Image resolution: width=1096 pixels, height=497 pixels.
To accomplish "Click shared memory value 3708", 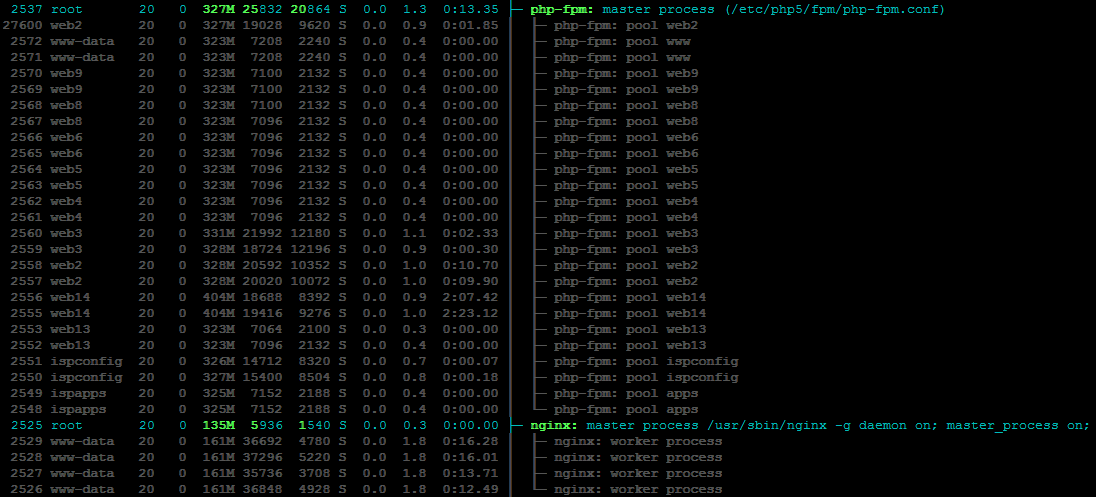I will click(x=315, y=473).
